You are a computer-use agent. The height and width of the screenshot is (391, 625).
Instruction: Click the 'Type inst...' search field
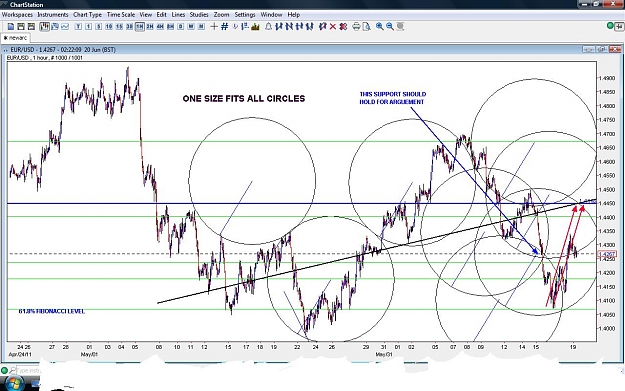coord(28,371)
